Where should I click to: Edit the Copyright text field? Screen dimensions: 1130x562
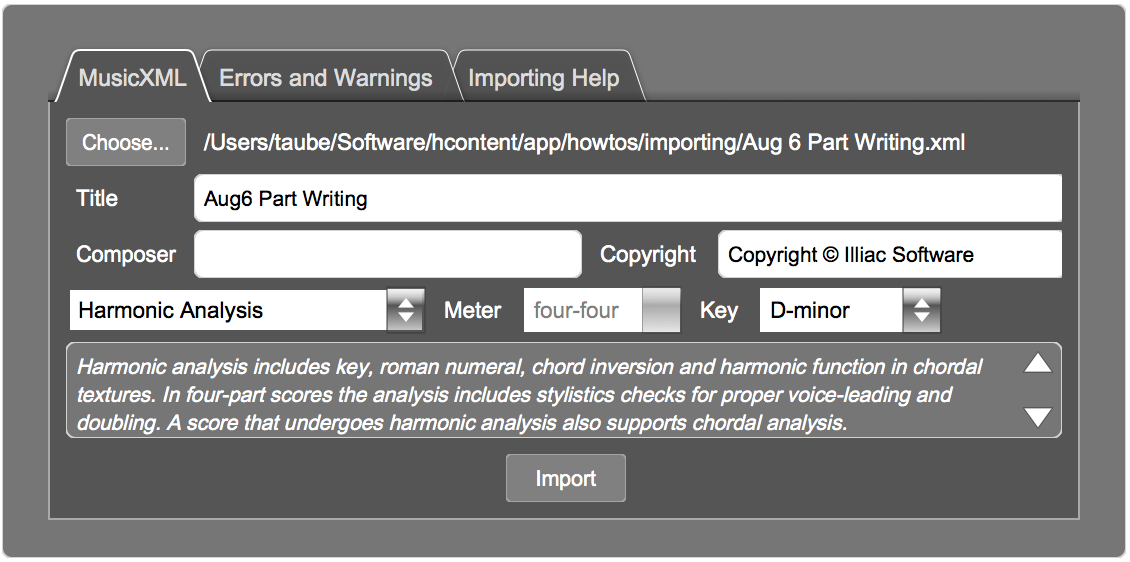coord(889,254)
